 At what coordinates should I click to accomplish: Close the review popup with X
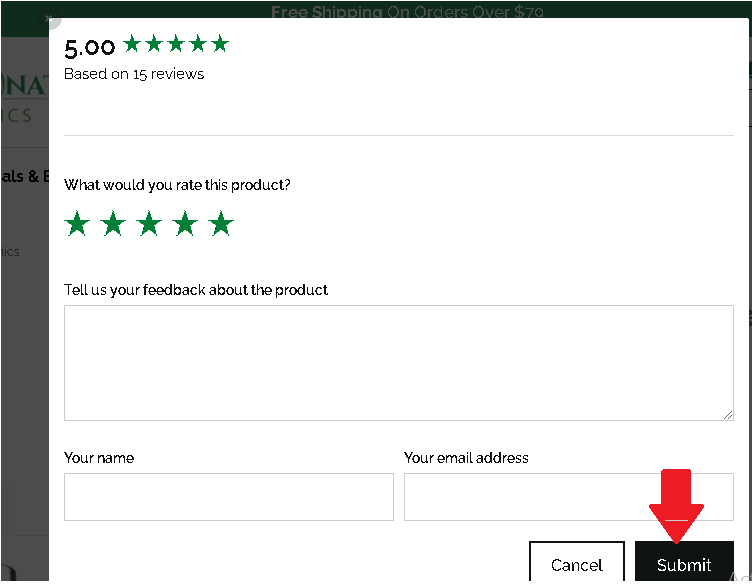coord(49,19)
